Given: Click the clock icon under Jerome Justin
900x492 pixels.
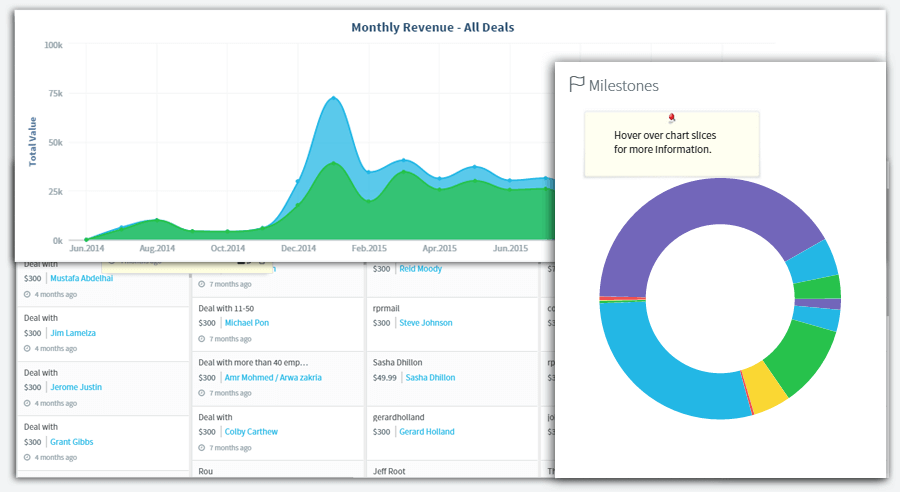Looking at the screenshot, I should pos(27,403).
